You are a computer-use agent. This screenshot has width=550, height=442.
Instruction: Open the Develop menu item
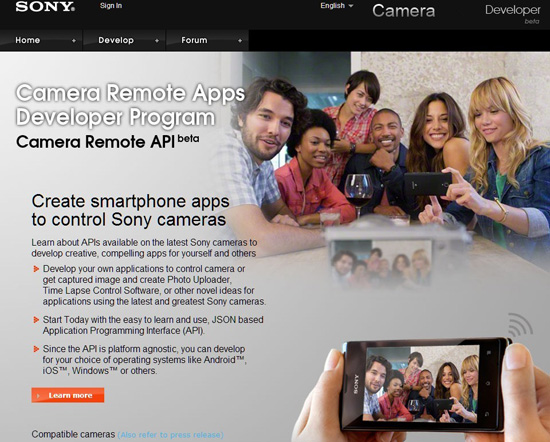pyautogui.click(x=116, y=40)
